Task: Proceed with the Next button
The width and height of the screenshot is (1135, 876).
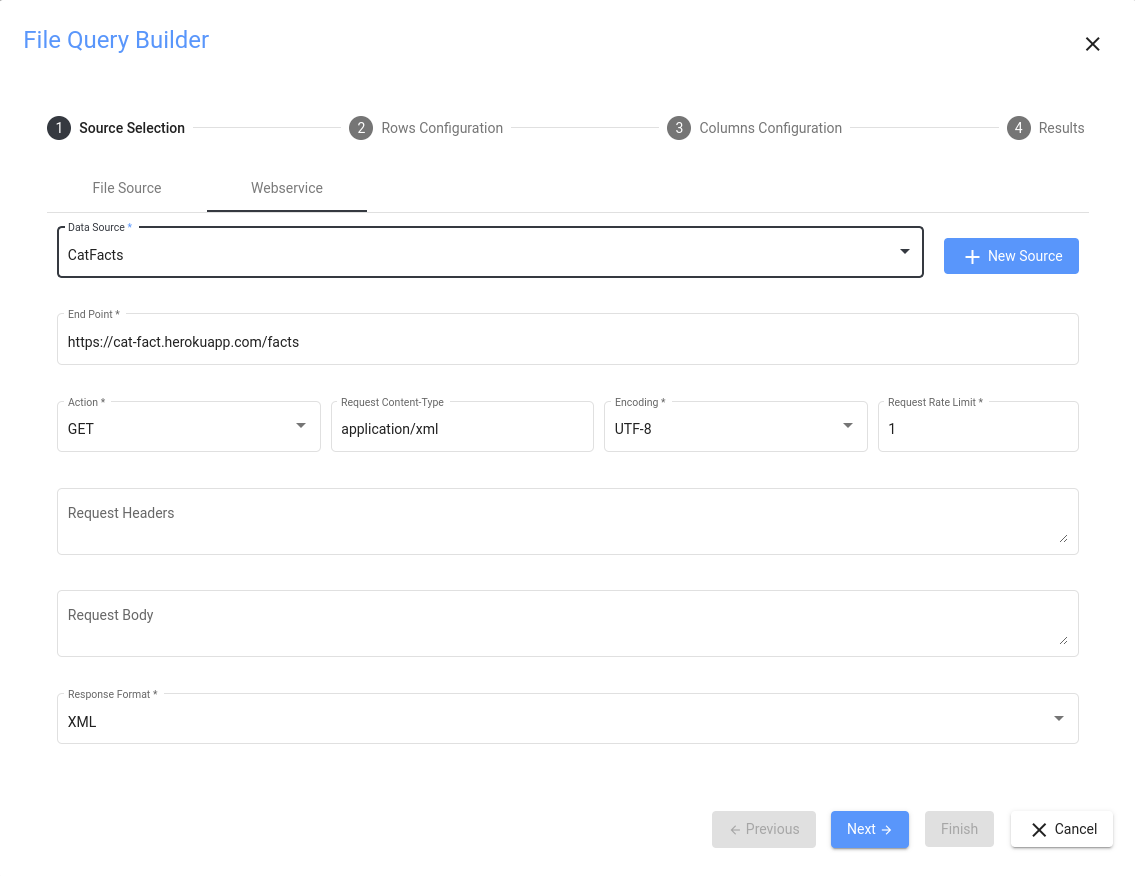Action: pos(869,829)
